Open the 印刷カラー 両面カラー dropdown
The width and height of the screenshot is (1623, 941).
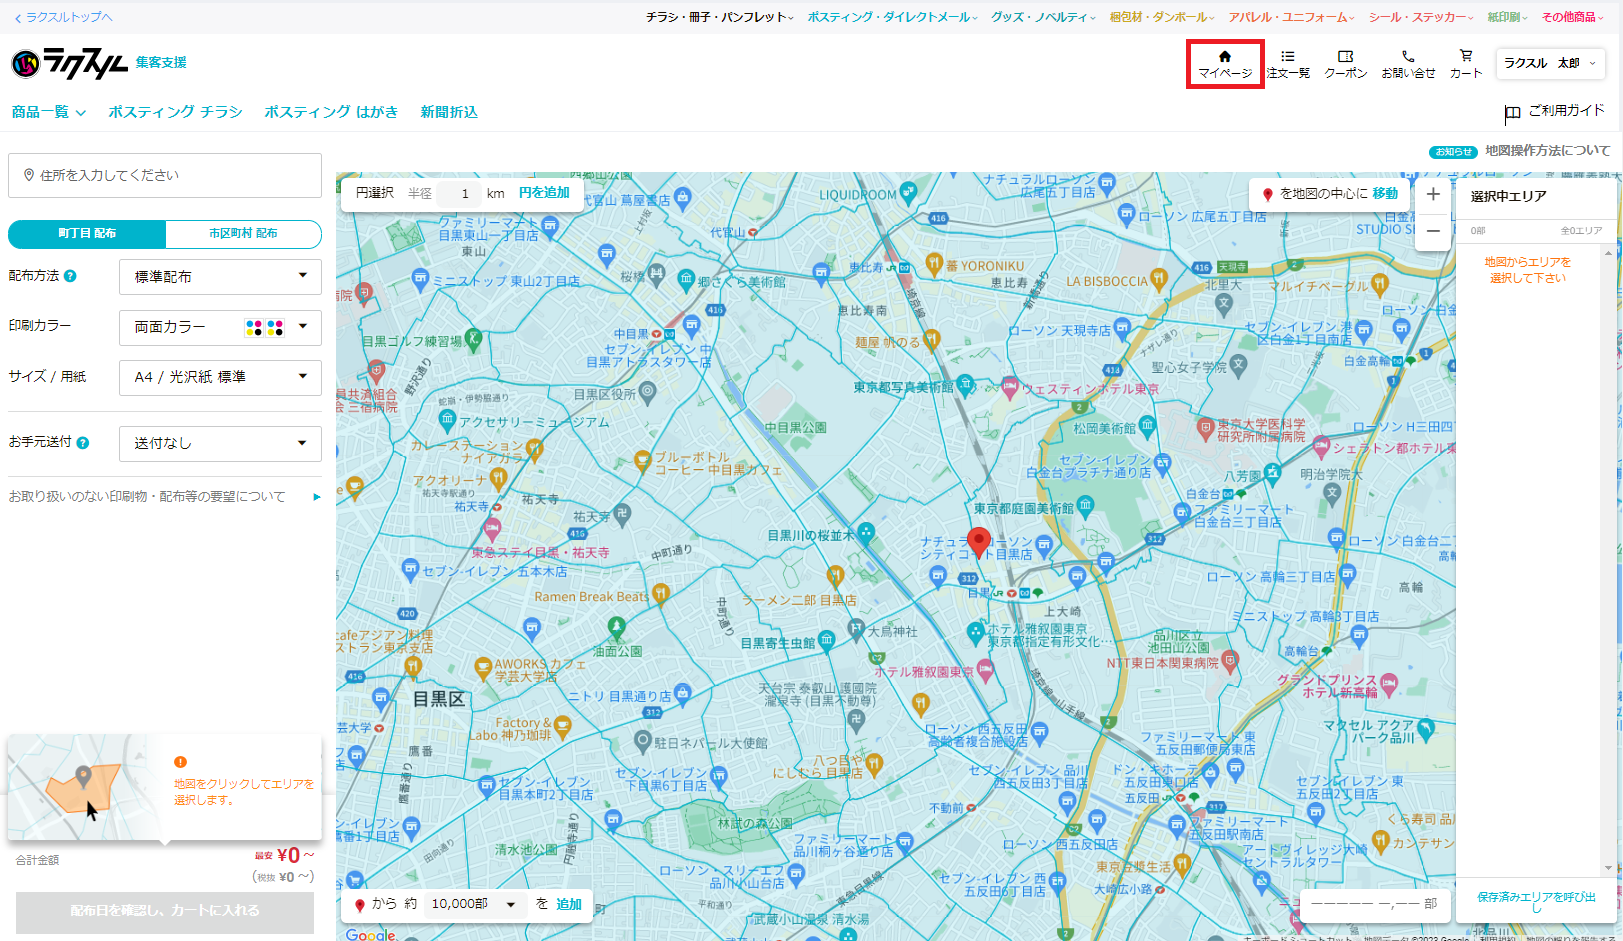coord(220,327)
